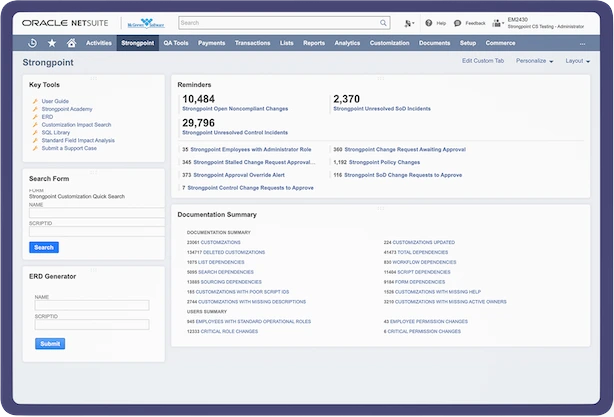Click the user profile avatar icon

[498, 22]
